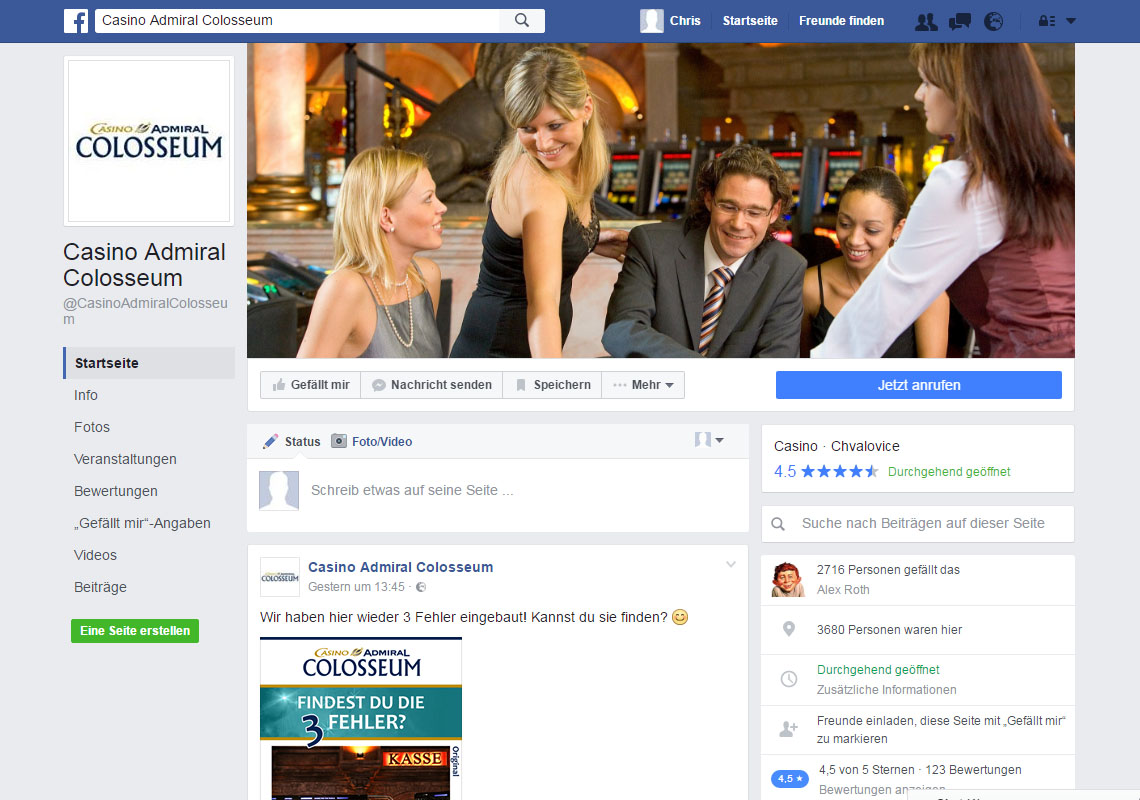
Task: Click 4.5 star rating
Action: point(826,471)
